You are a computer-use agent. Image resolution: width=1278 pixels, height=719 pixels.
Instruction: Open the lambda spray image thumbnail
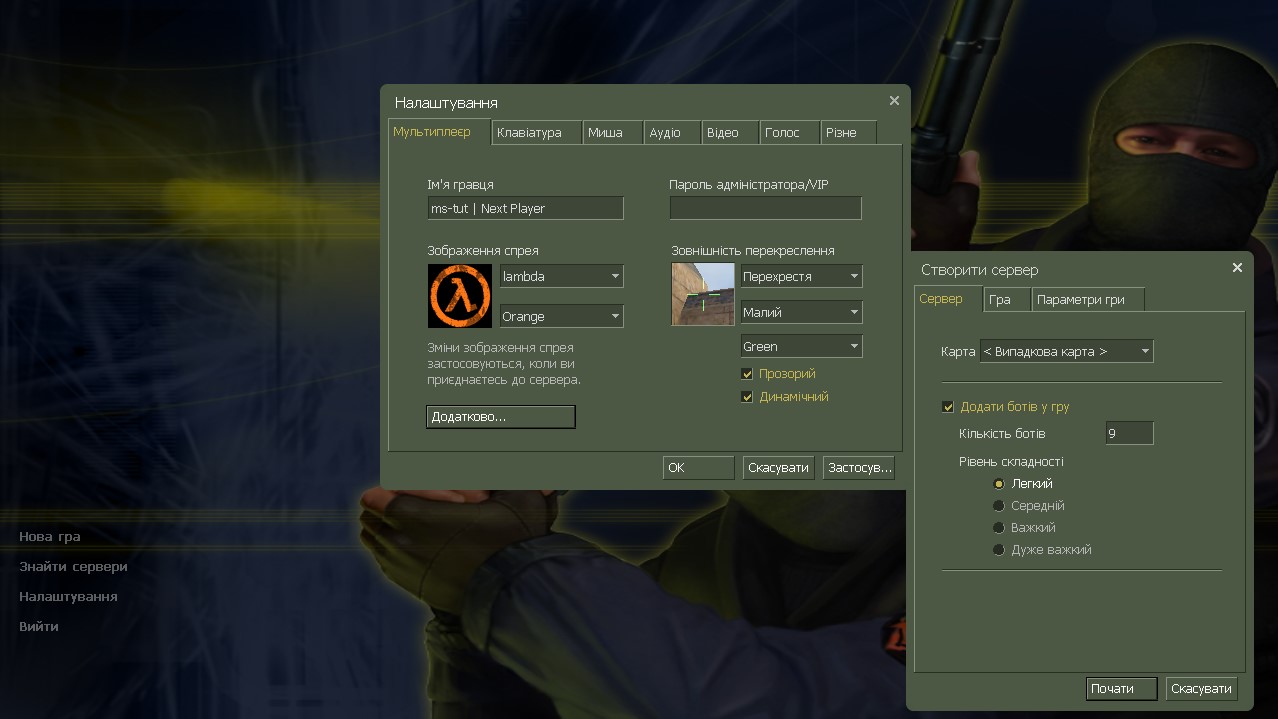pyautogui.click(x=459, y=294)
